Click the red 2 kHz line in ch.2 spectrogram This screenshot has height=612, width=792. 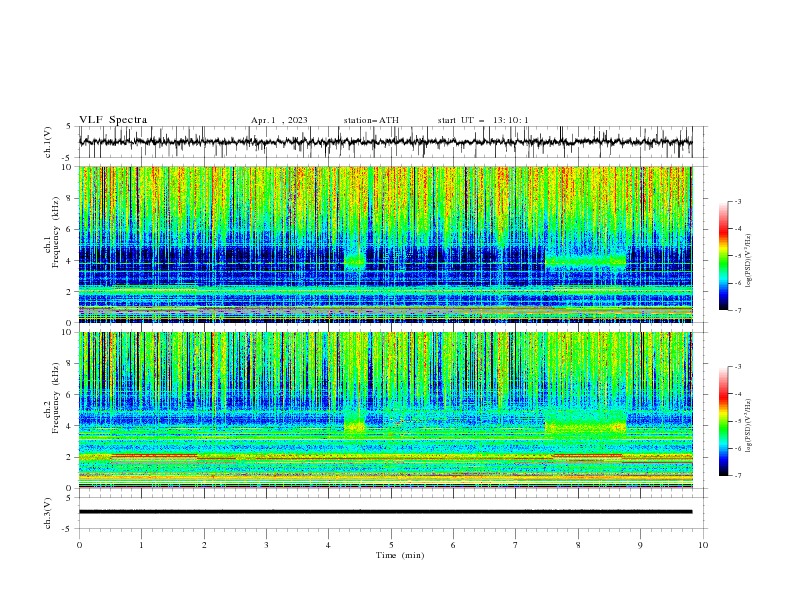[154, 456]
